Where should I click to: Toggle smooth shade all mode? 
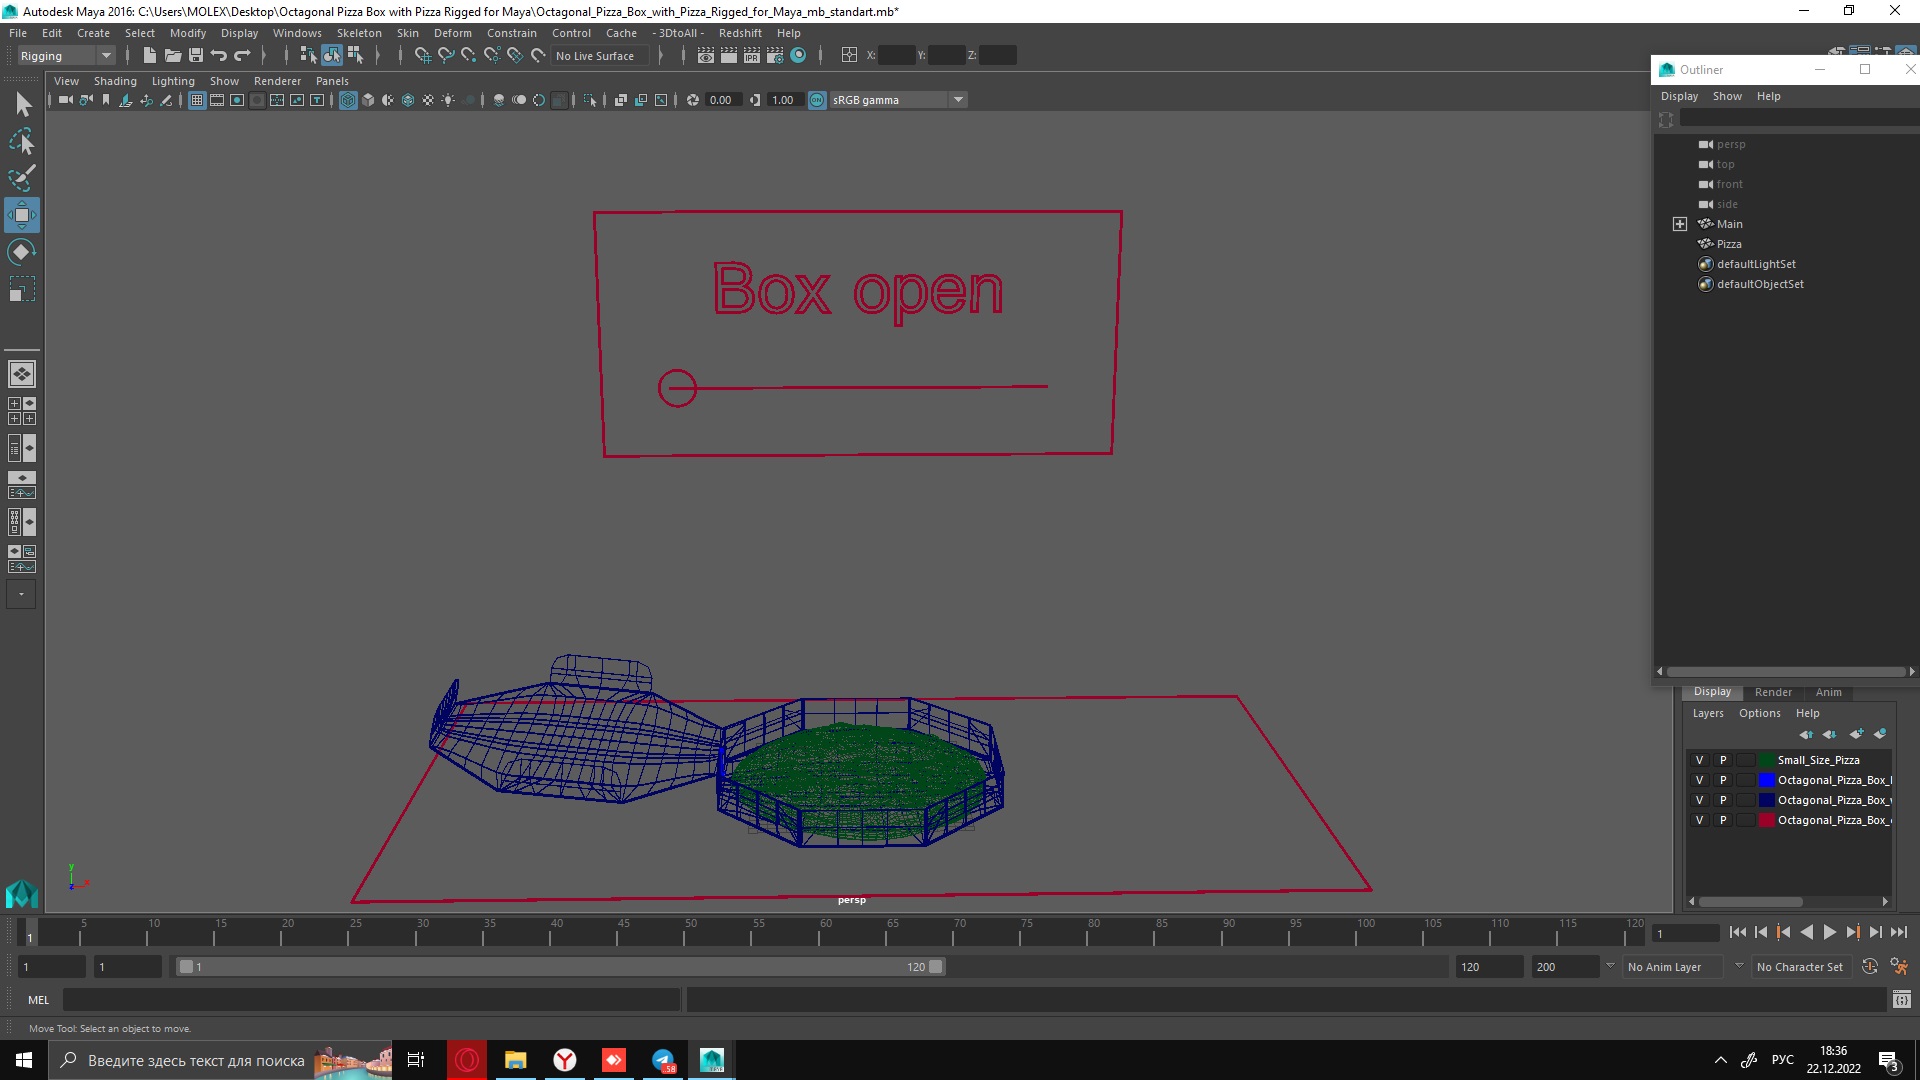click(x=368, y=100)
